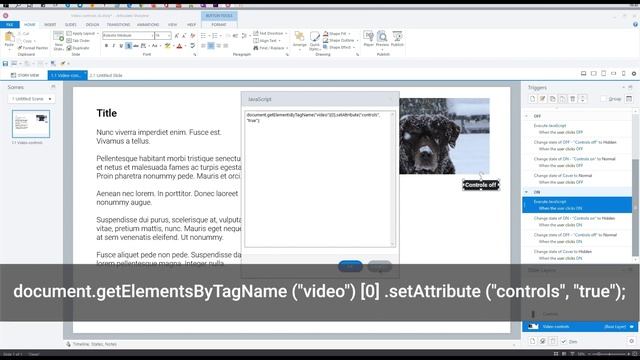Toggle center text alignment

(211, 46)
